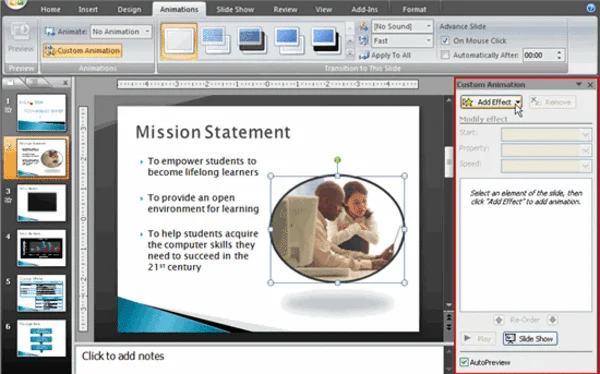Click the "To provide an open environment" bullet
This screenshot has height=374, width=600.
click(203, 203)
